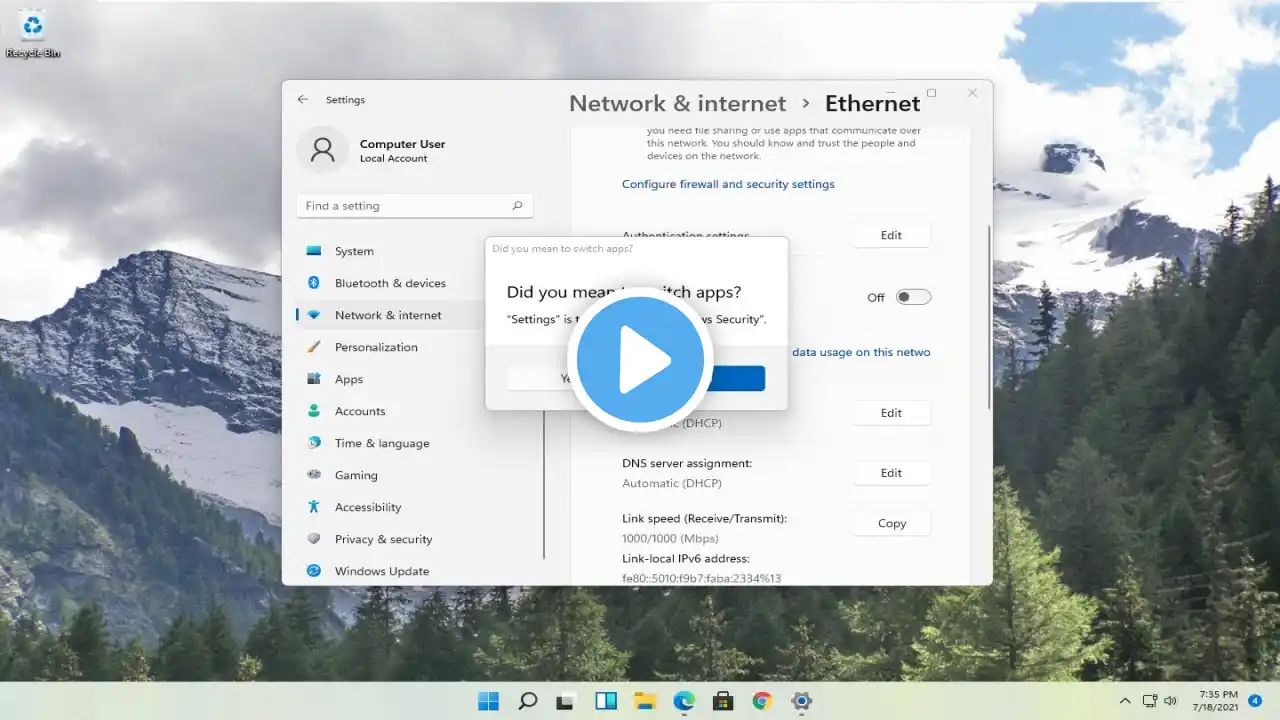Image resolution: width=1280 pixels, height=720 pixels.
Task: Click the Bluetooth & devices icon
Action: click(x=314, y=283)
